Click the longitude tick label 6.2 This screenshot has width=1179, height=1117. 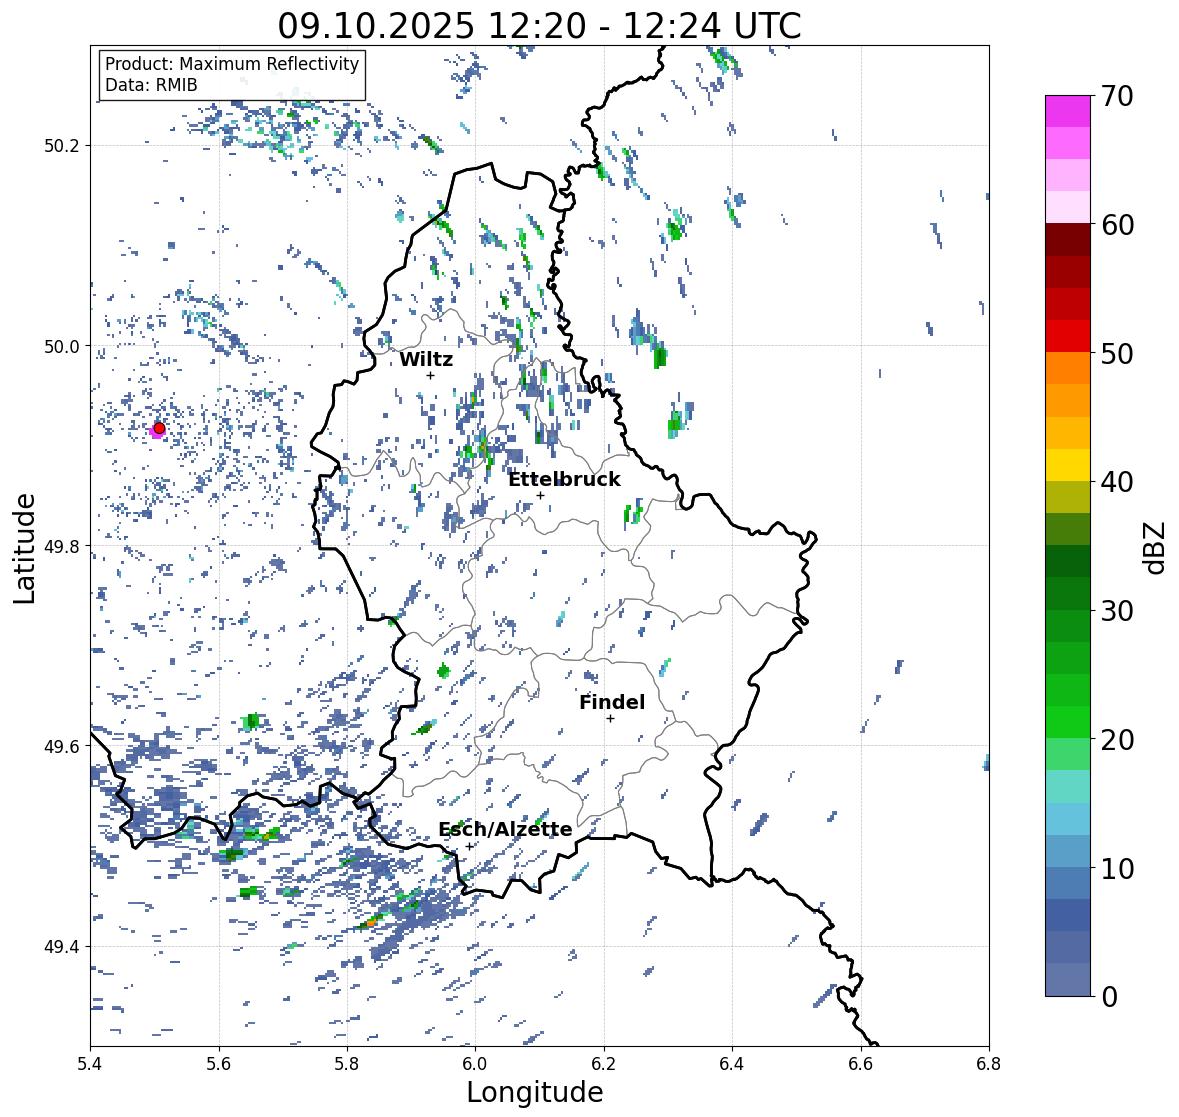[x=604, y=1064]
